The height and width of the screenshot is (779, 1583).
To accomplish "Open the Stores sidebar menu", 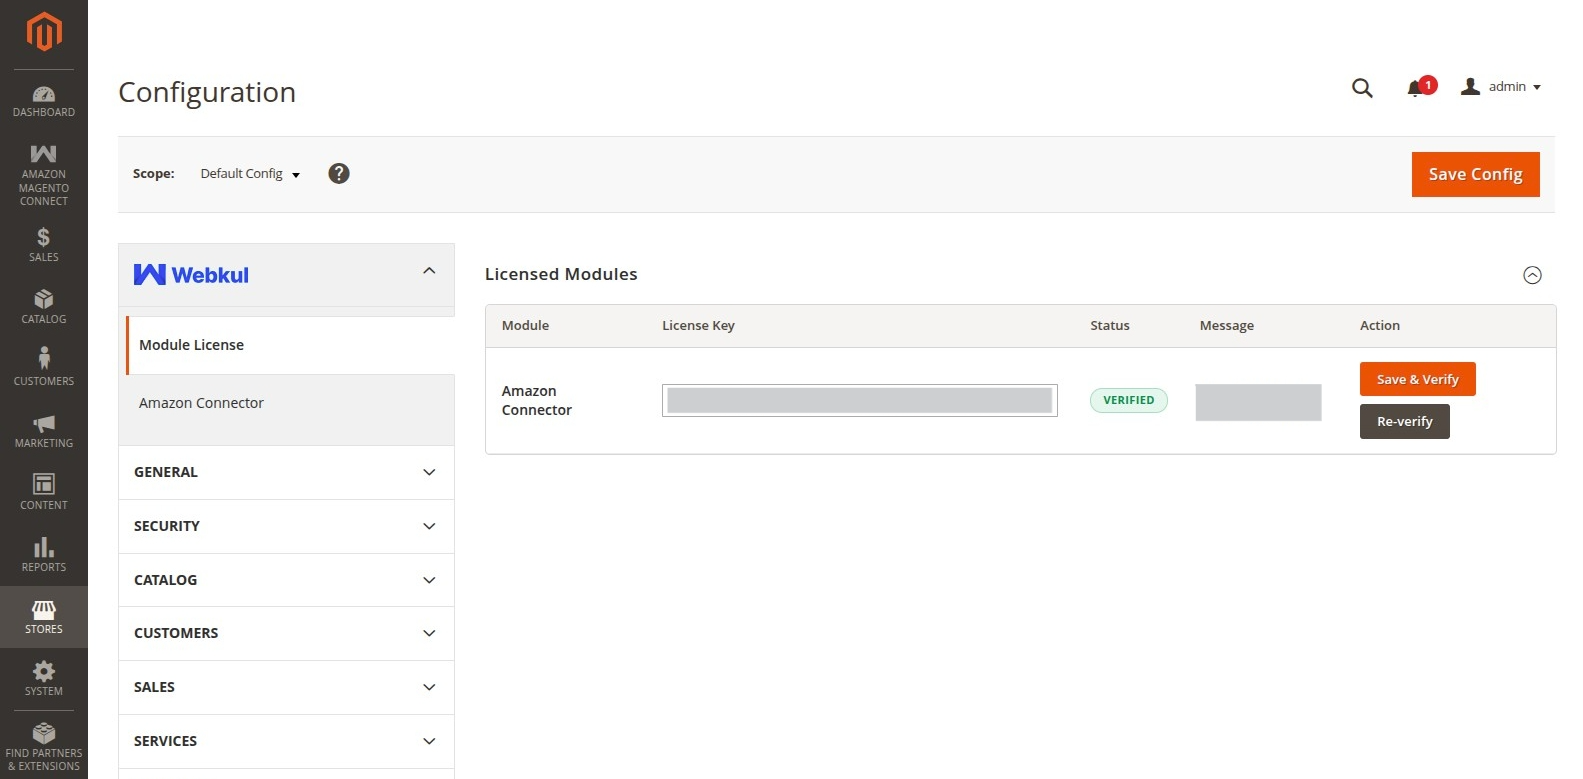I will [x=44, y=617].
